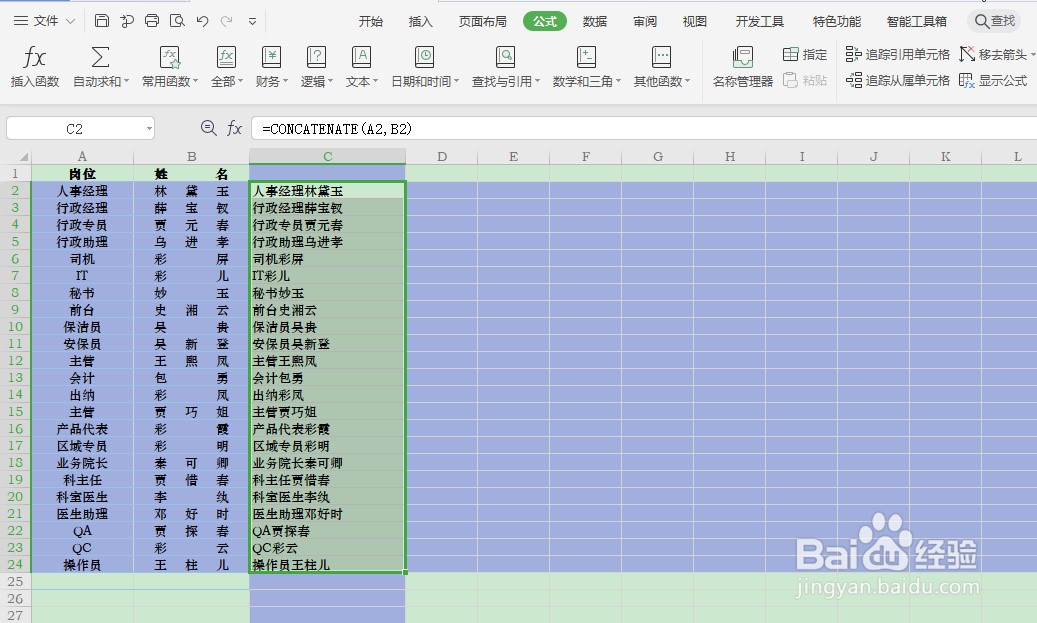Open the File (文件) menu

click(x=42, y=20)
